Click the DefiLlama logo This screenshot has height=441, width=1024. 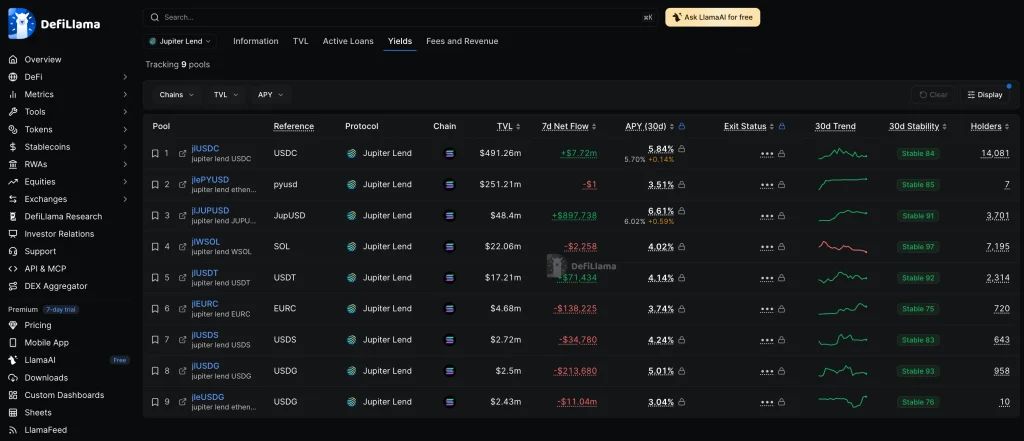pos(54,24)
